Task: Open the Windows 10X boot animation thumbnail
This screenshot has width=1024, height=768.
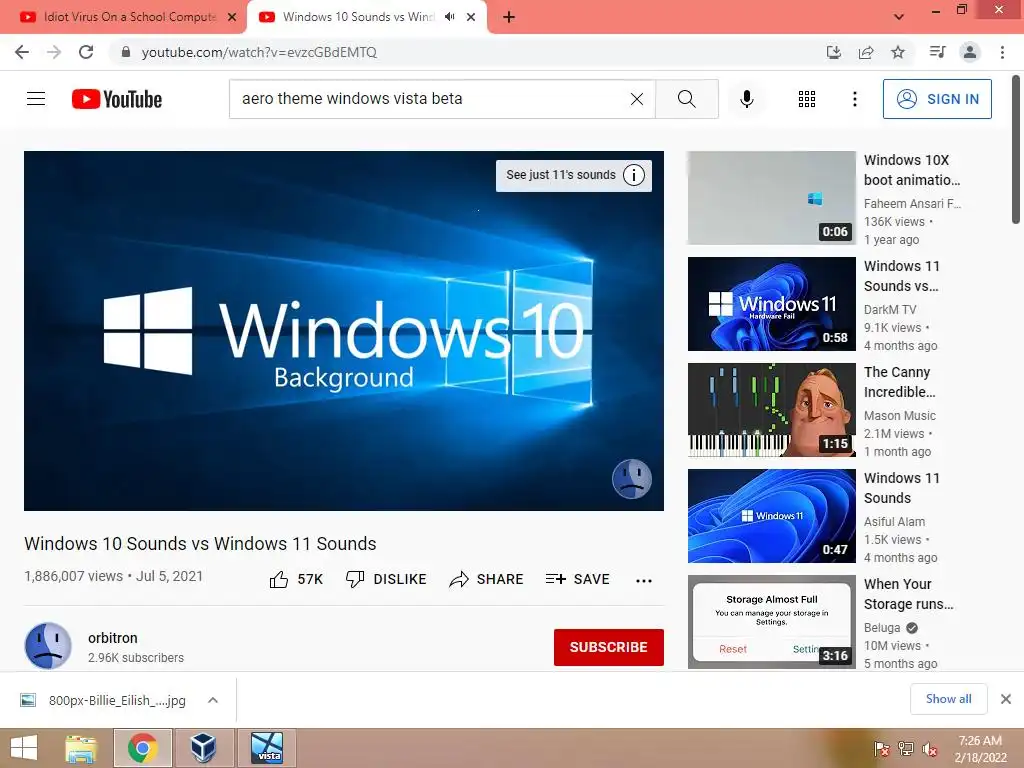Action: [772, 198]
